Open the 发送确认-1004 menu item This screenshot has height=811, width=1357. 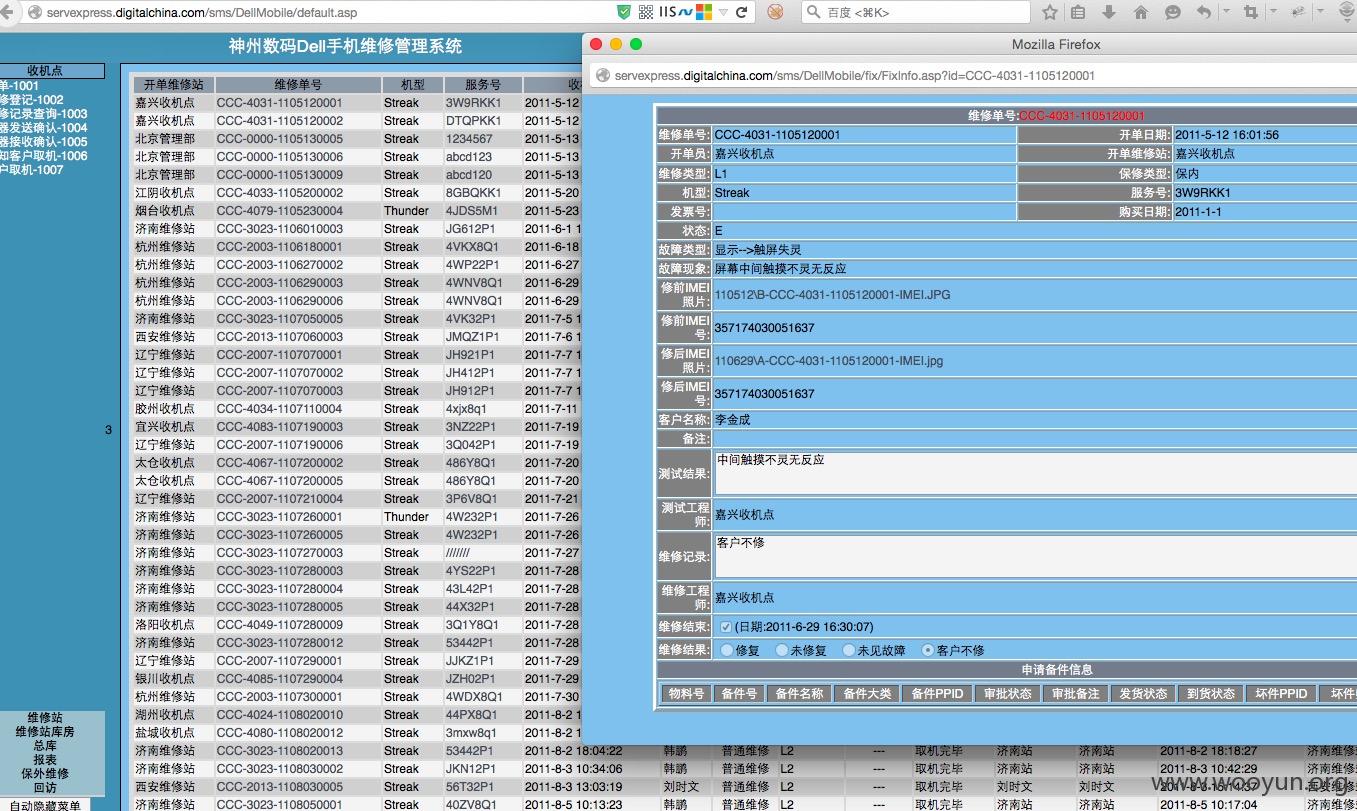click(44, 128)
